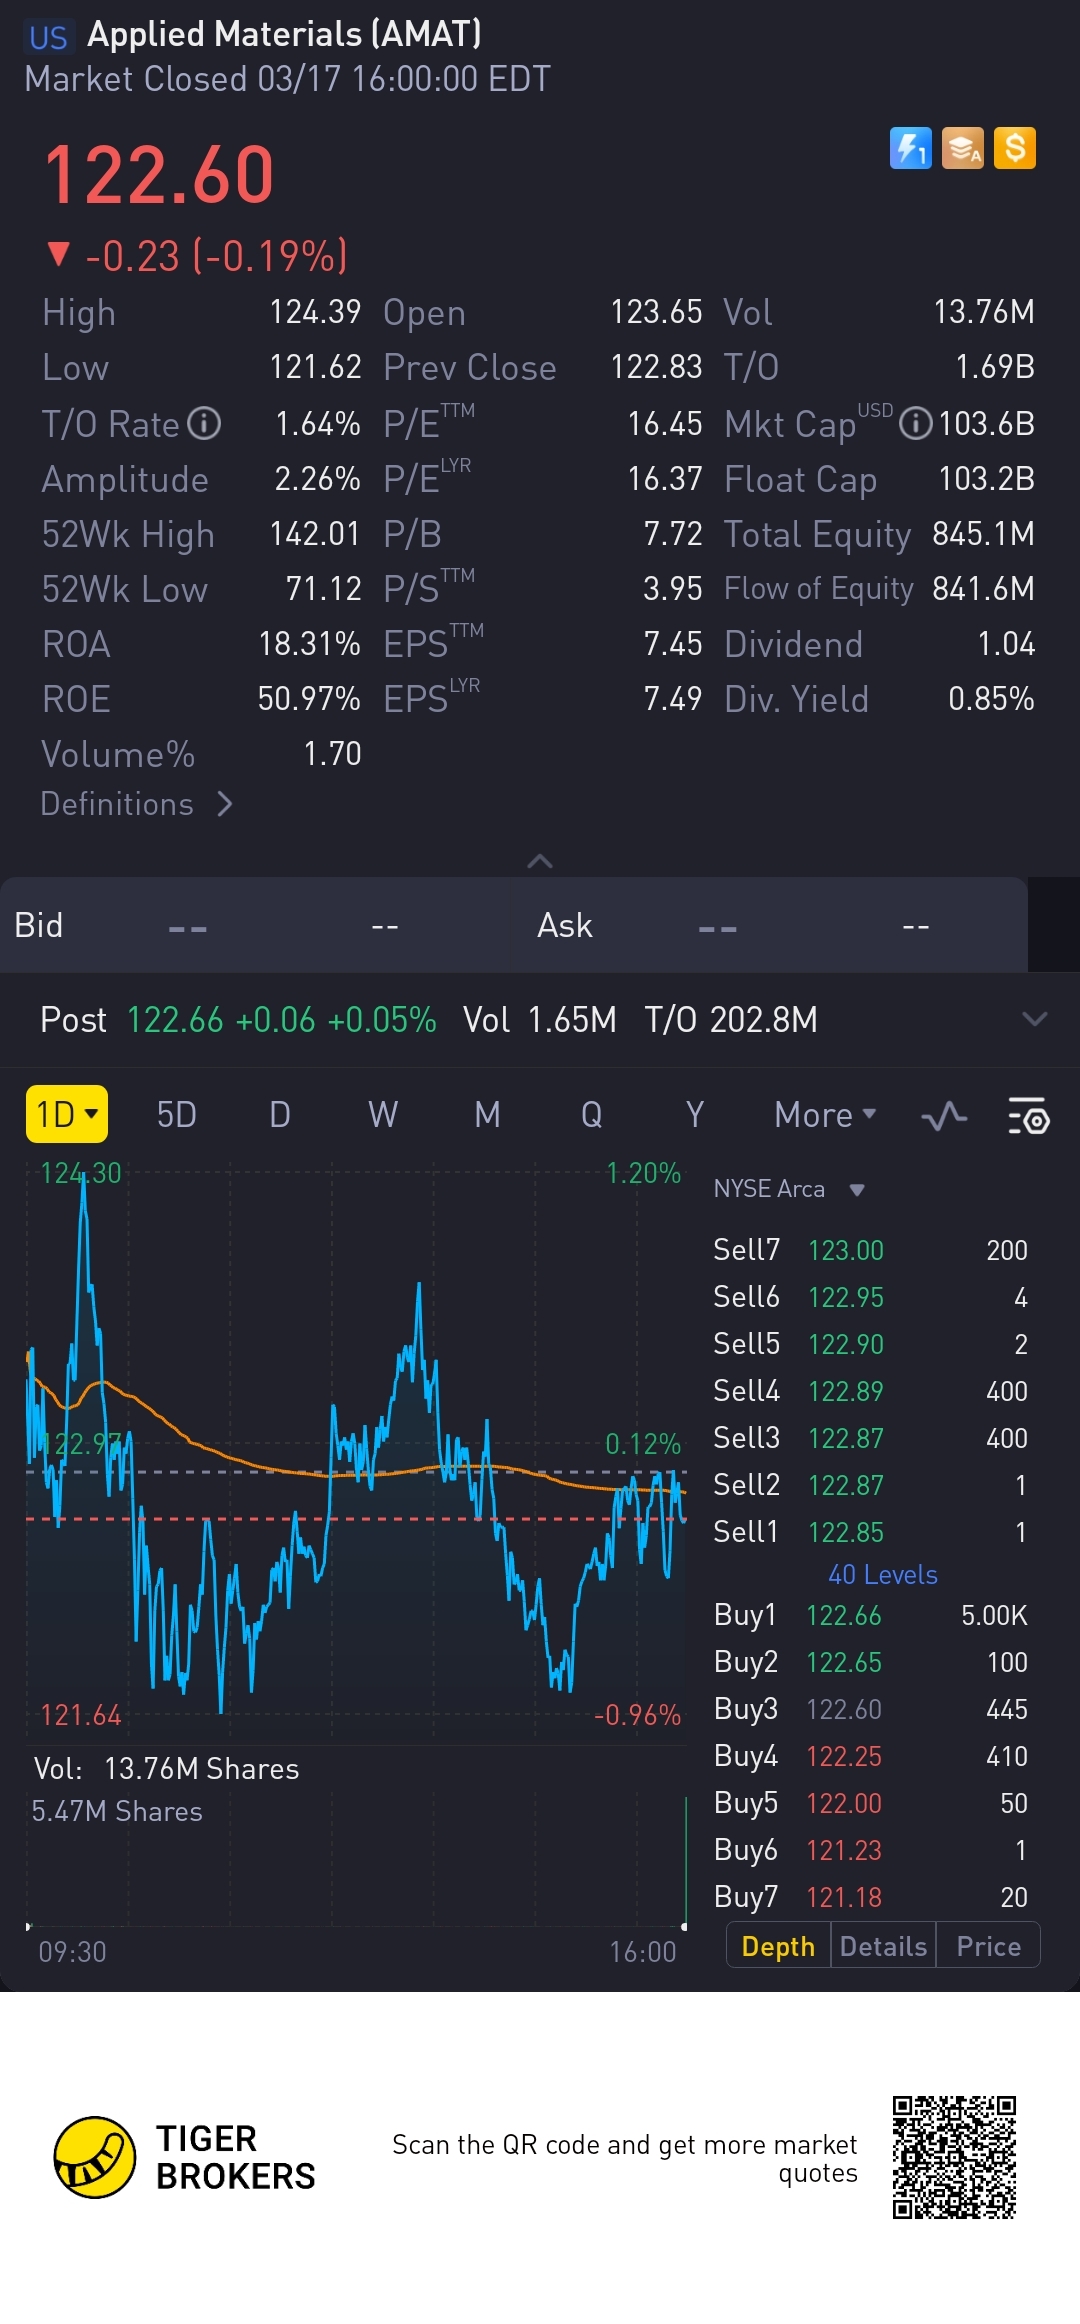Switch to the Details view
This screenshot has width=1080, height=2324.
point(883,1946)
